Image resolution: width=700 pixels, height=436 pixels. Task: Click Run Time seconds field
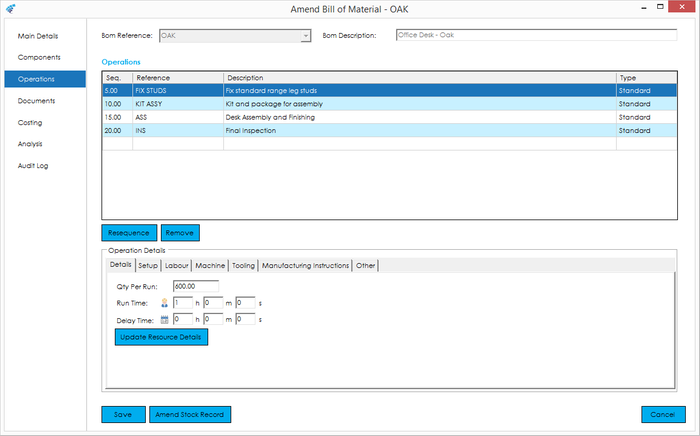245,303
